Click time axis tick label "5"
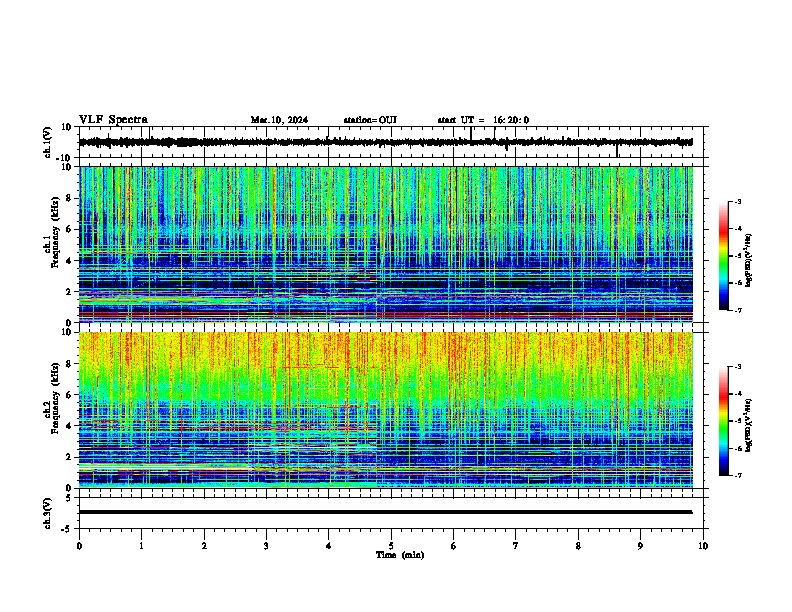The width and height of the screenshot is (792, 612). click(391, 546)
